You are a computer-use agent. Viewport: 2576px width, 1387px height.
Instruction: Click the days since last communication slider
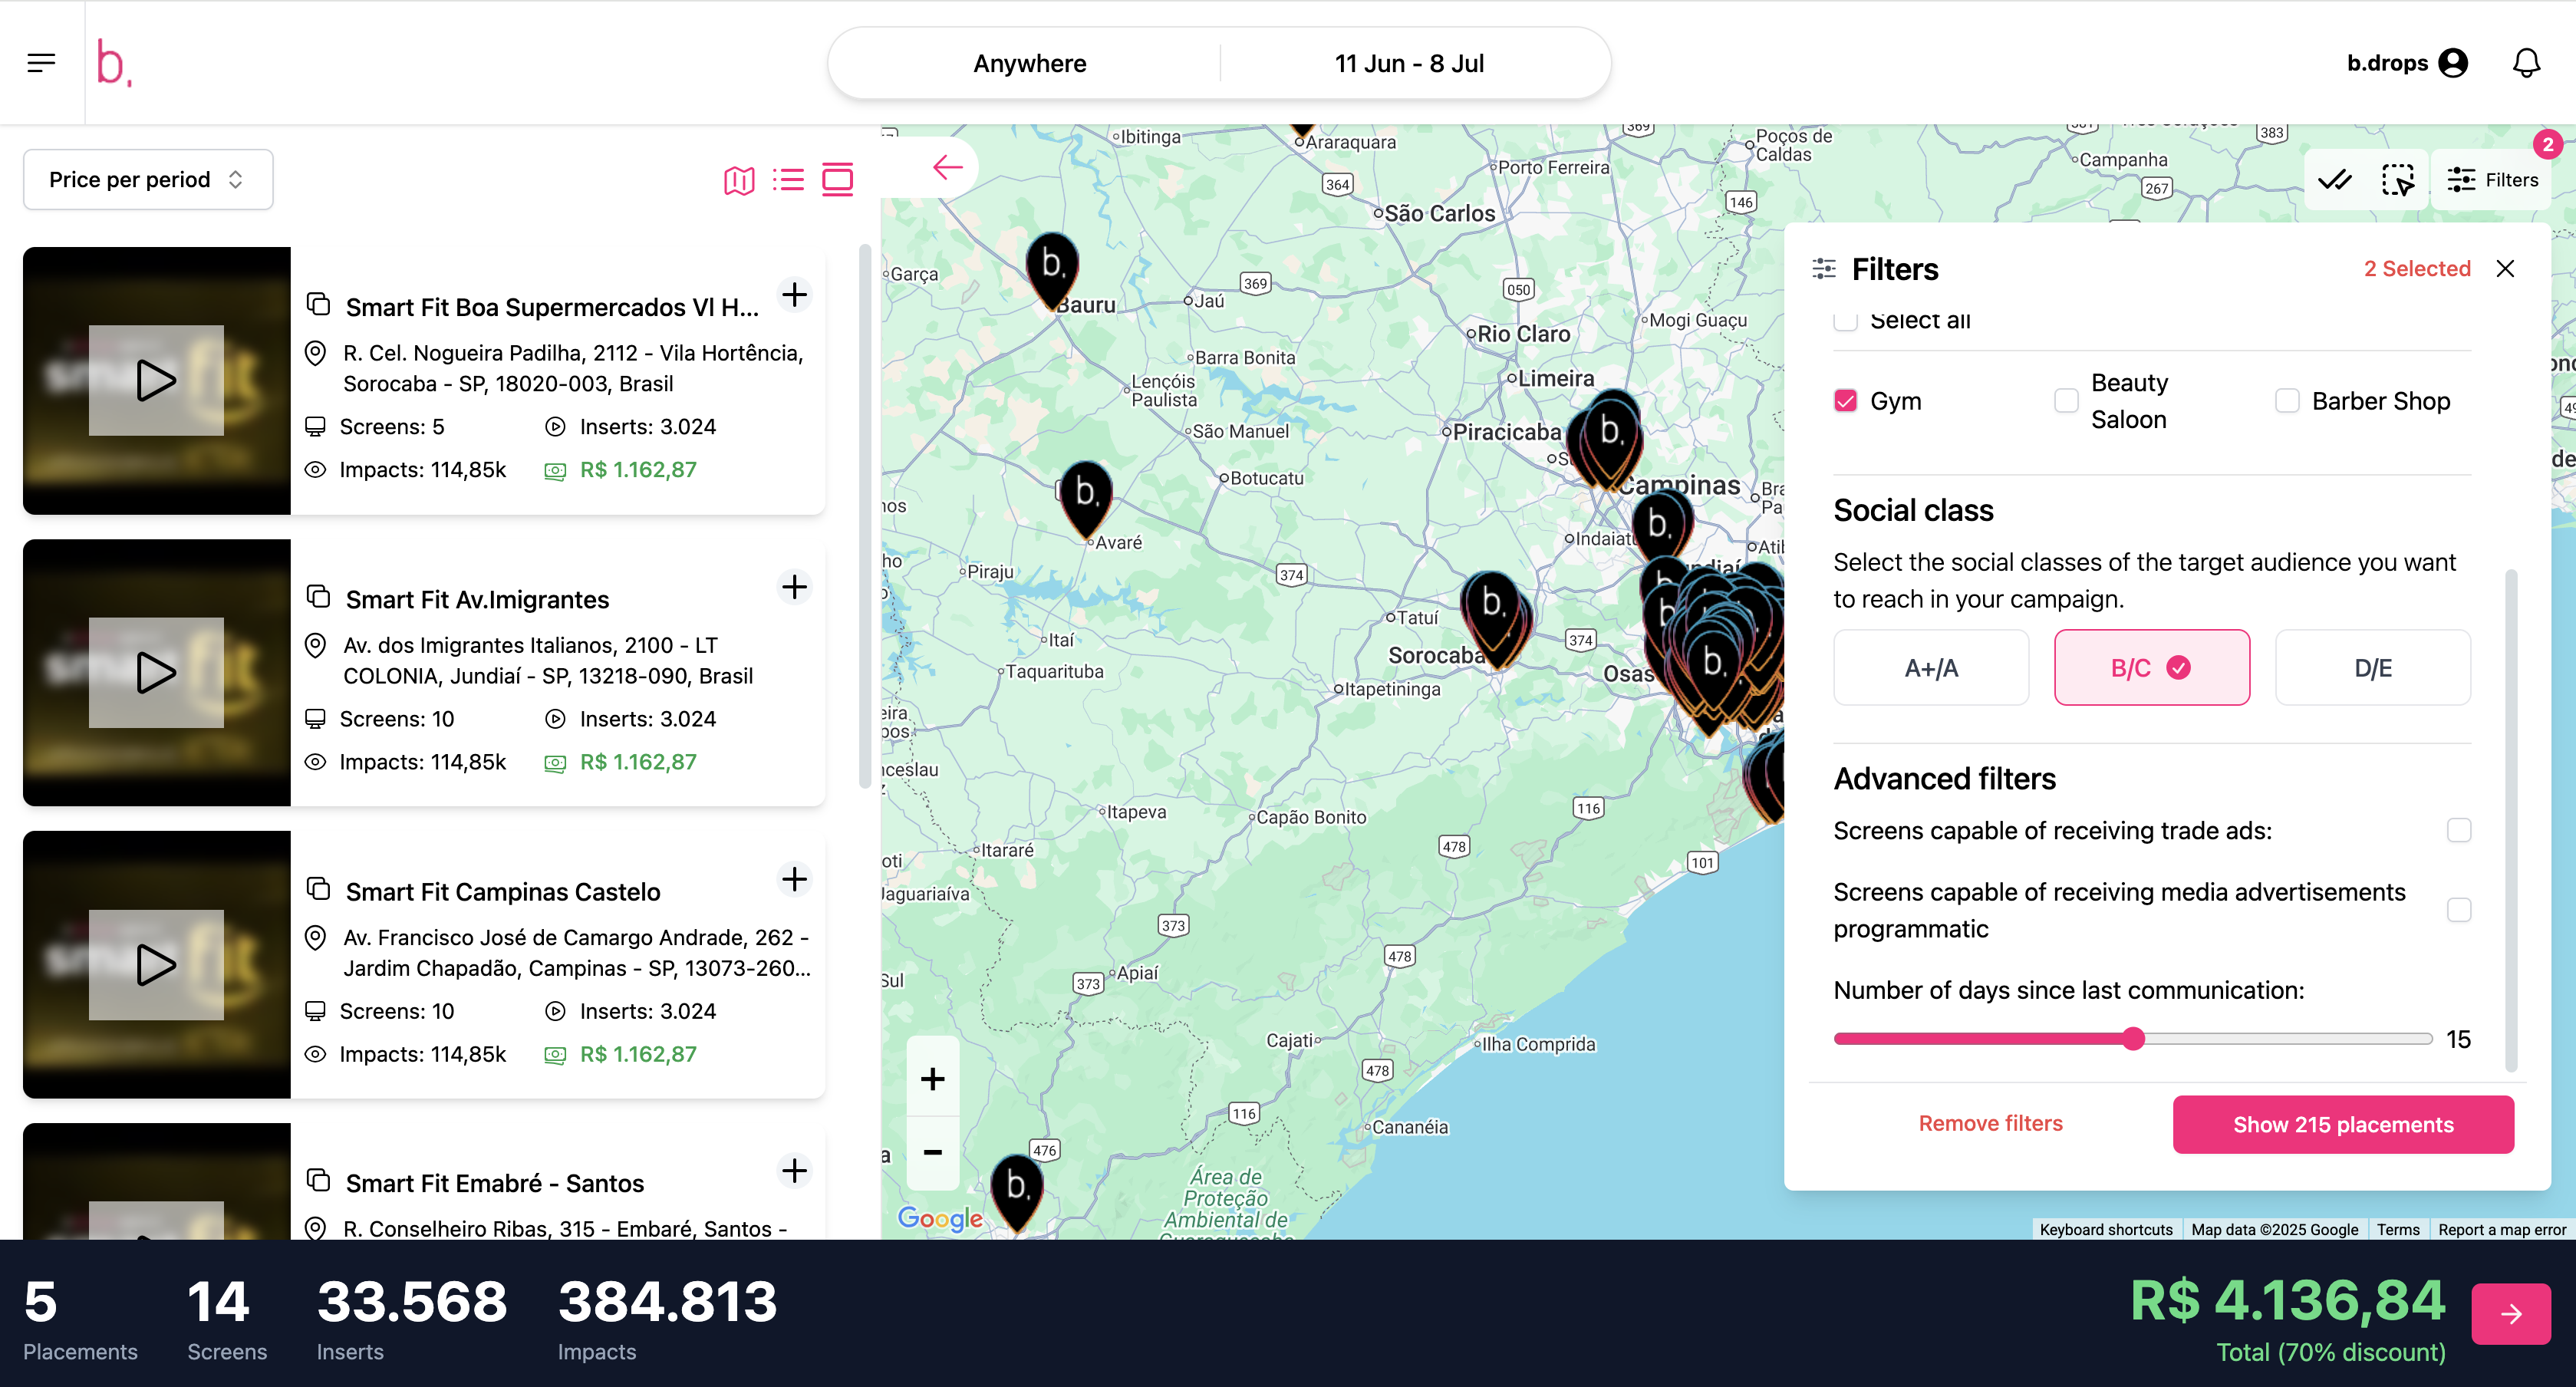pos(2133,1039)
